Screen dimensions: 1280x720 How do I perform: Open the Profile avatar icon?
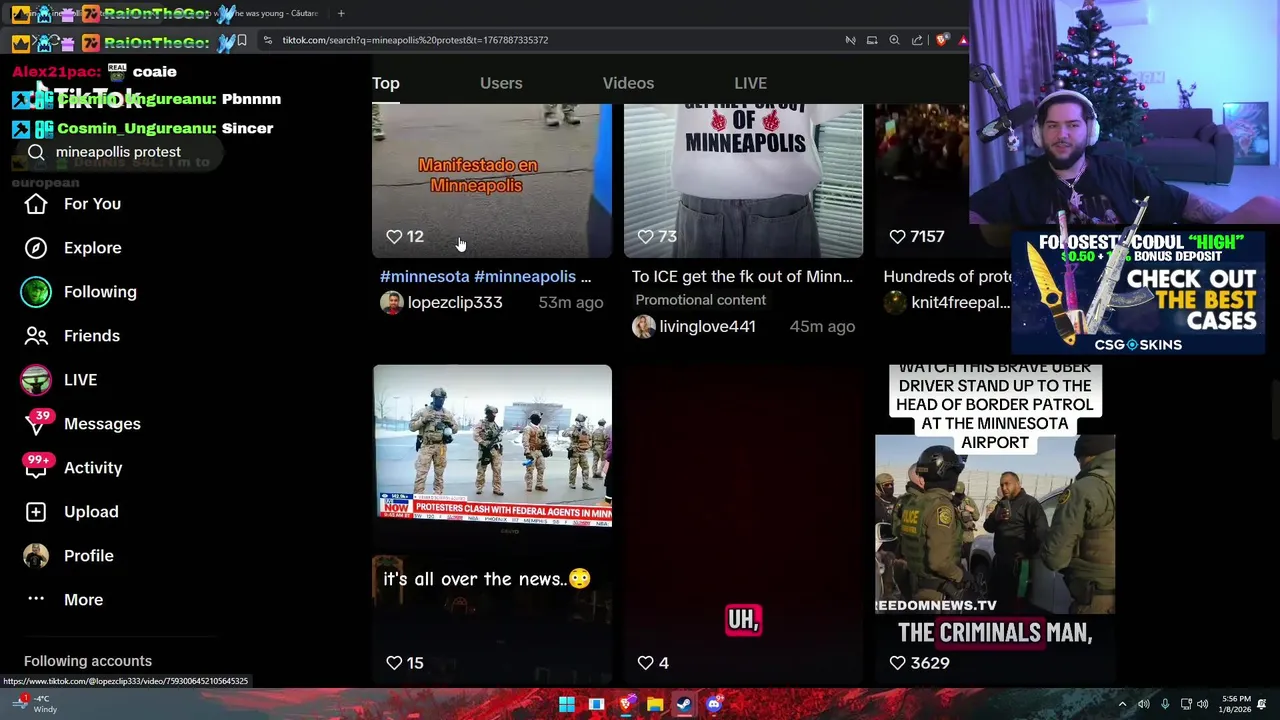pyautogui.click(x=36, y=556)
